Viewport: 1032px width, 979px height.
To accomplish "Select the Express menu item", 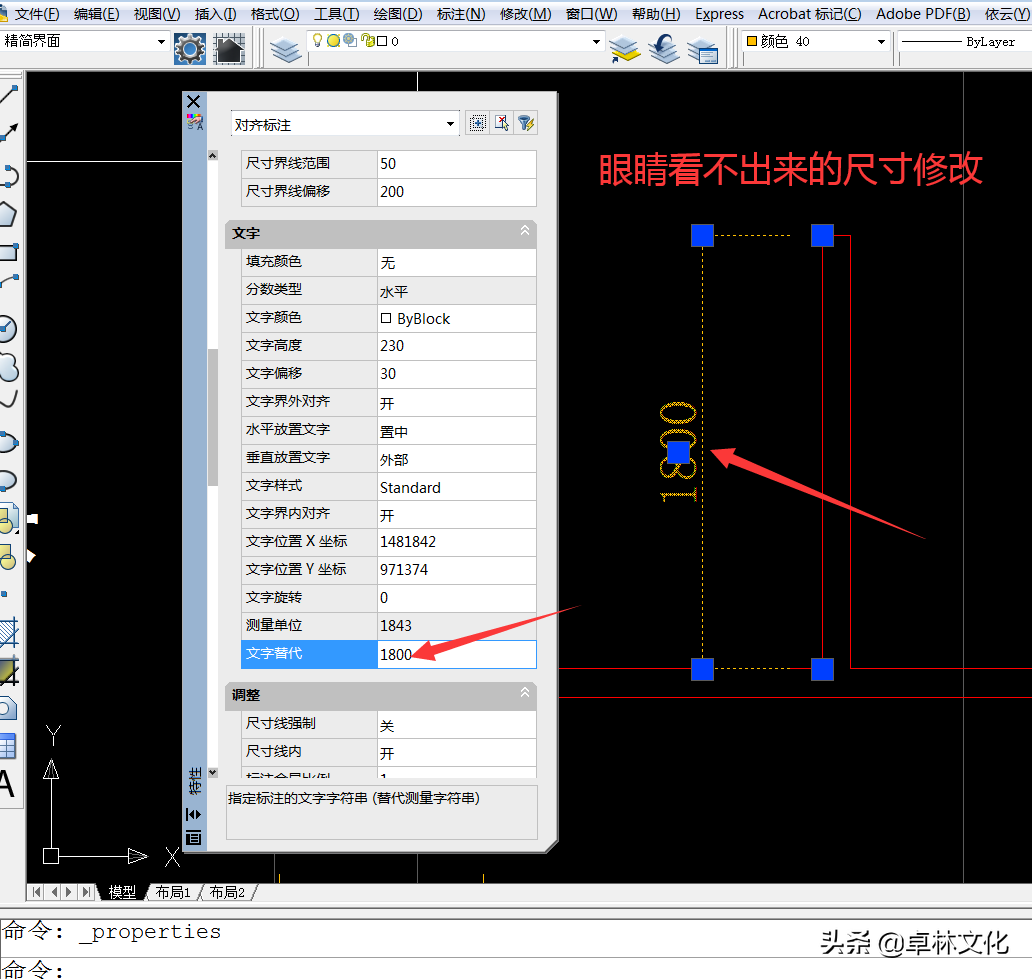I will click(x=719, y=14).
